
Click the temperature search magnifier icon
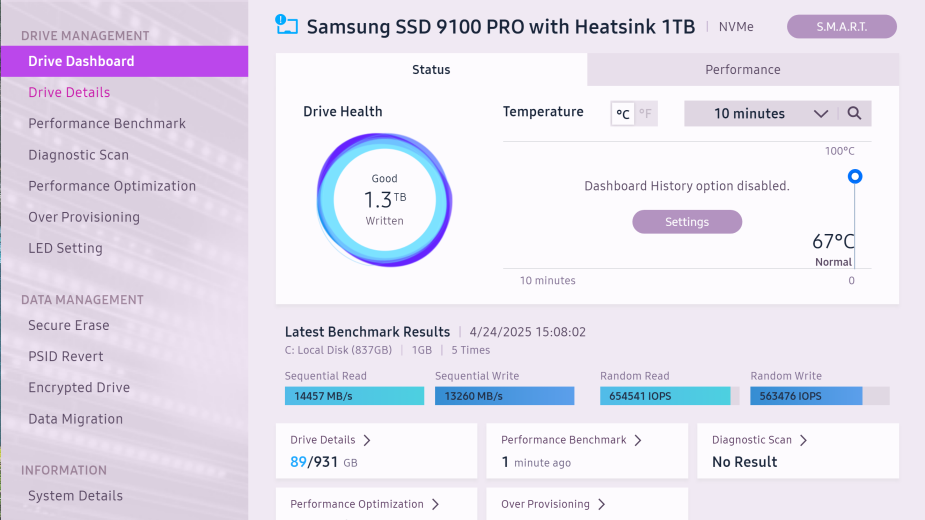[x=854, y=113]
